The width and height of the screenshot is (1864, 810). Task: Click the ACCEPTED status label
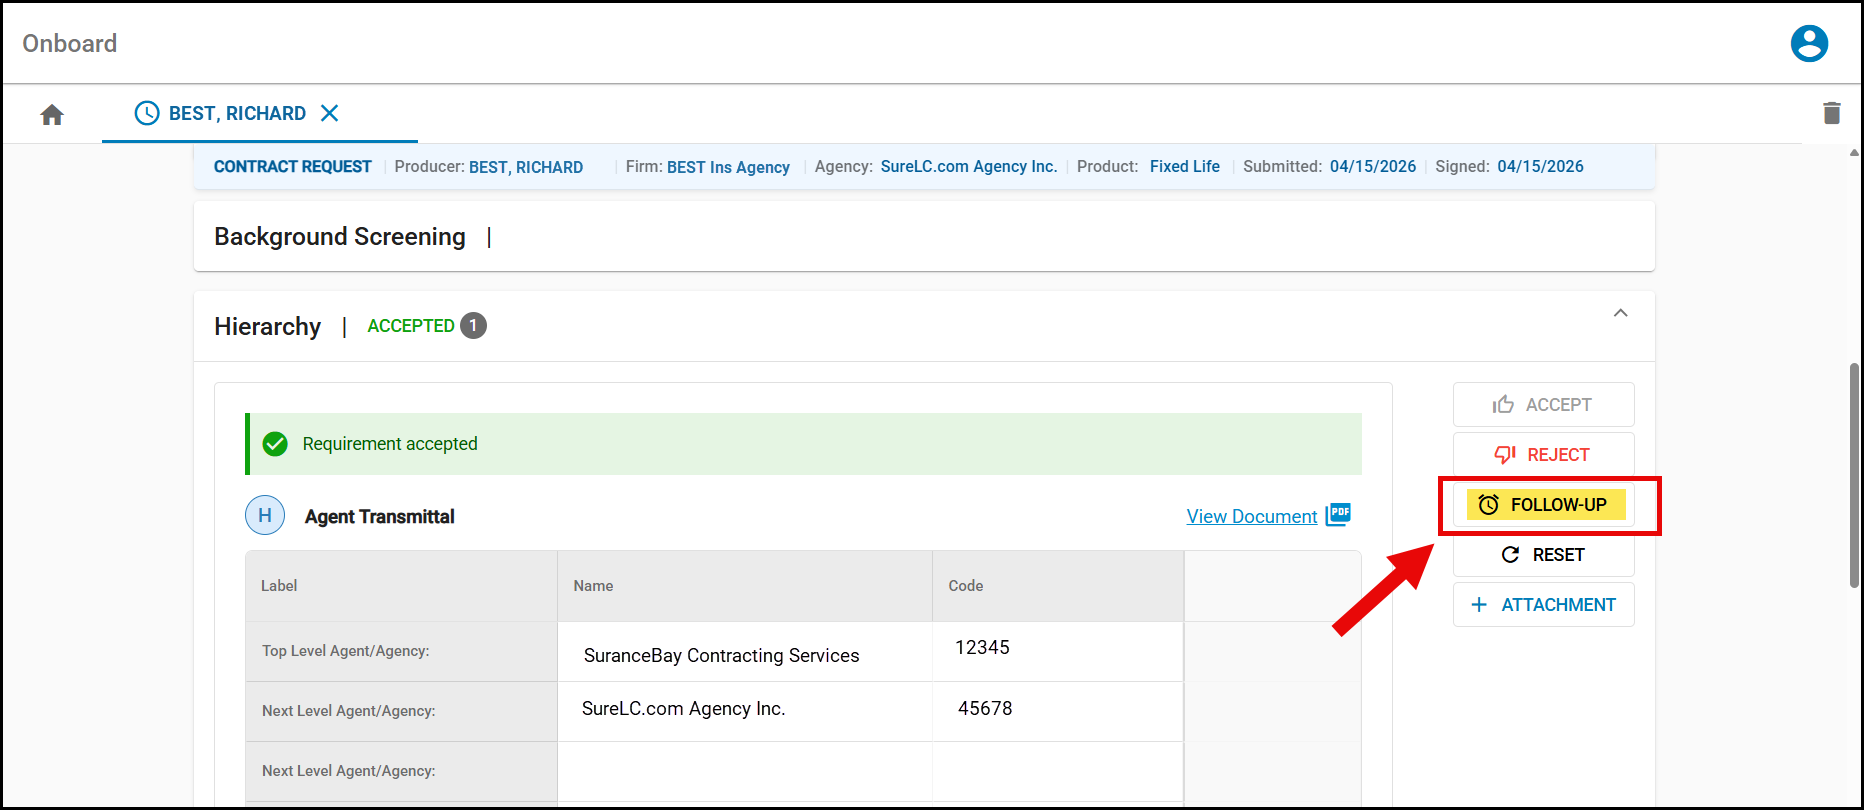(411, 326)
